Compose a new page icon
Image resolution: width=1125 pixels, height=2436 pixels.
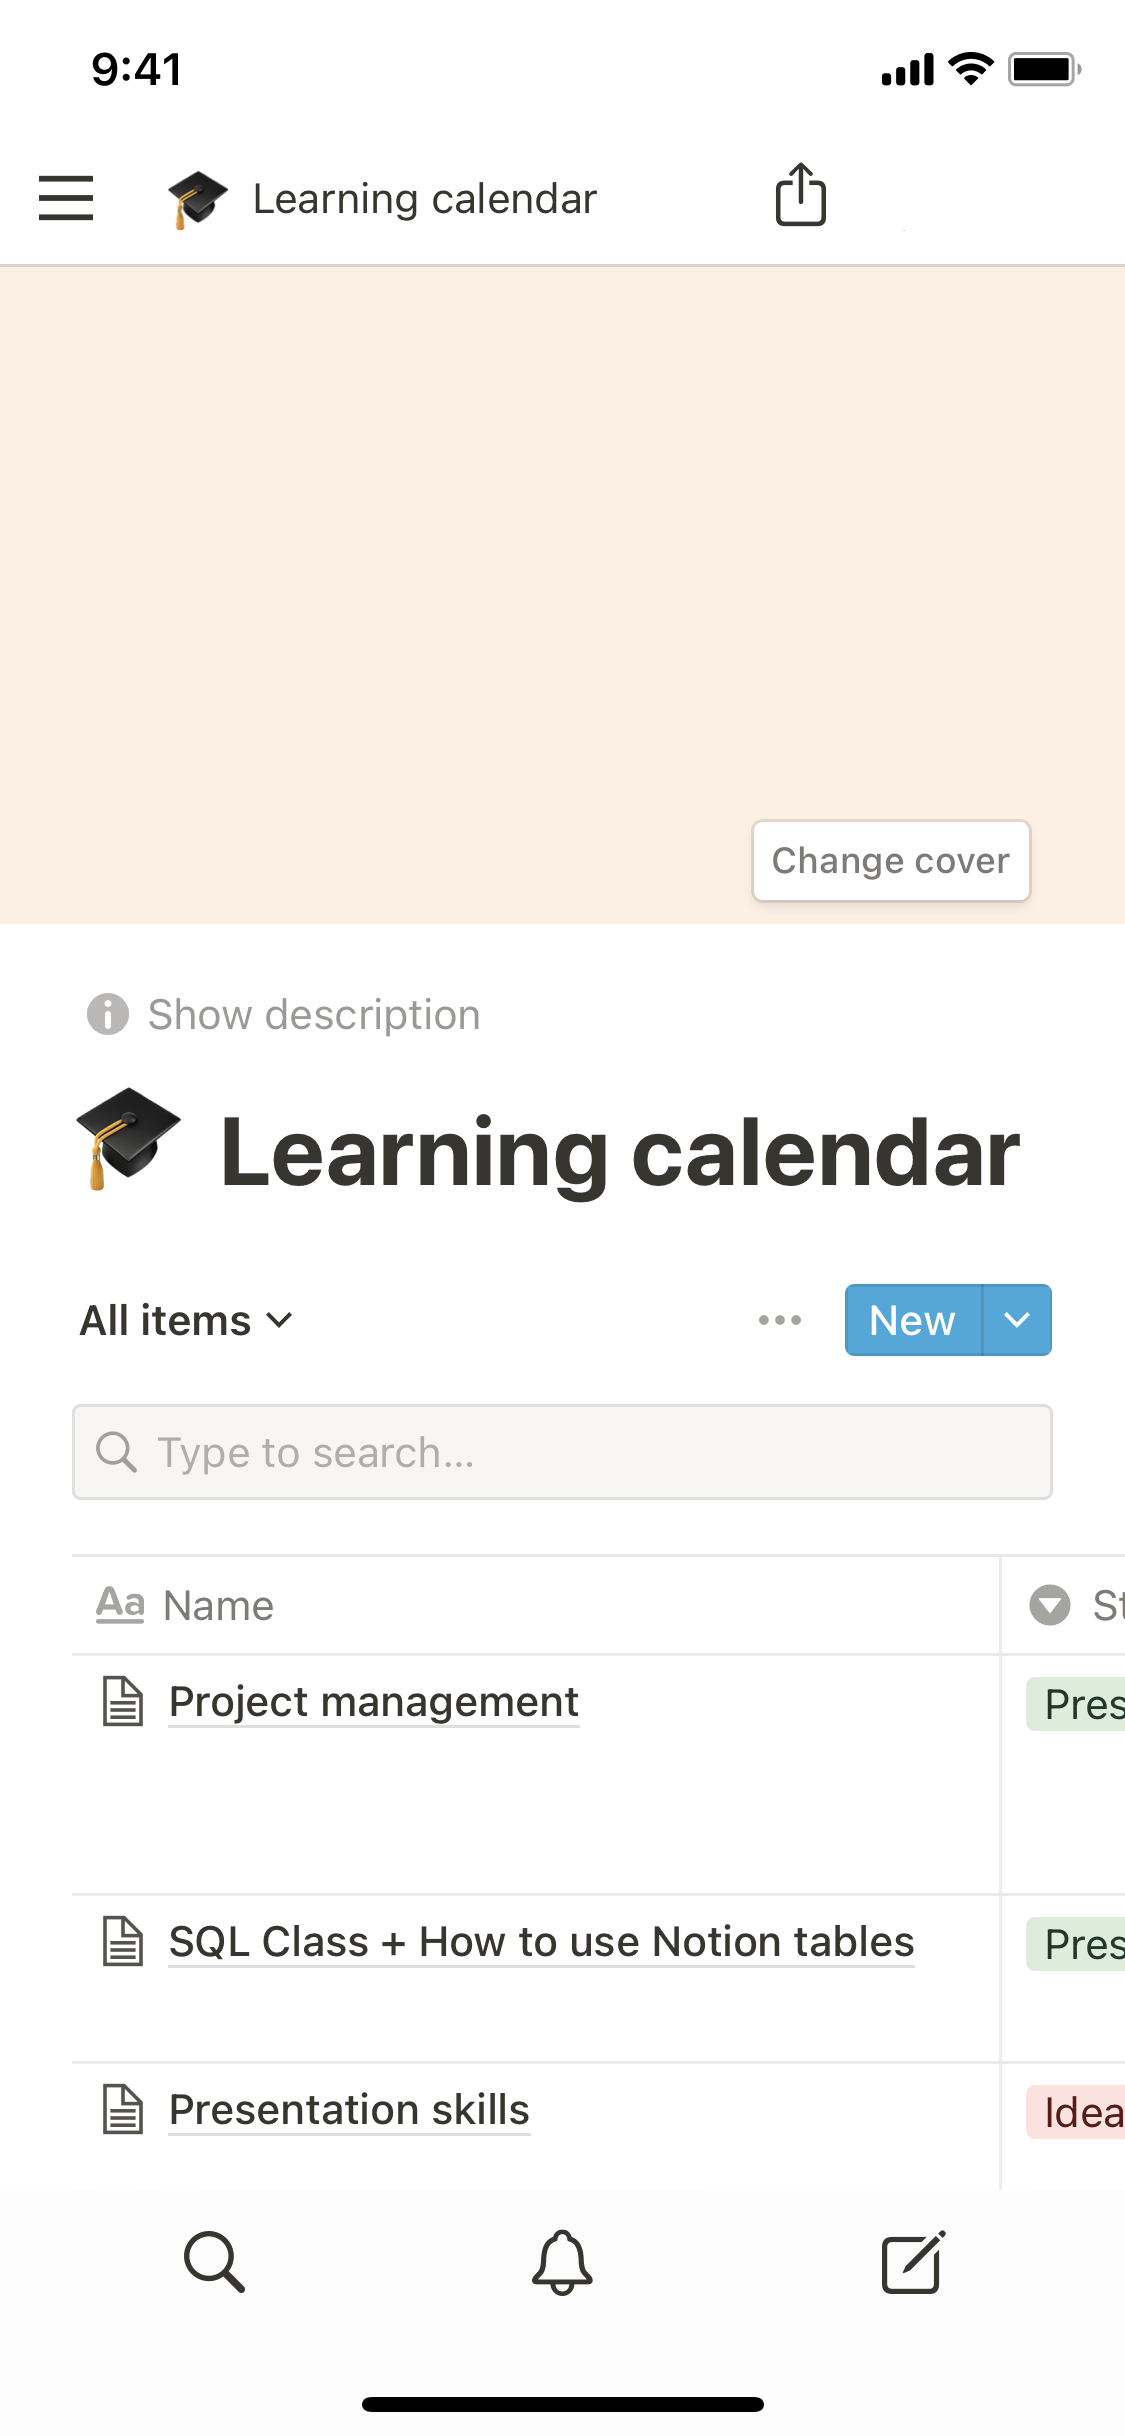pos(912,2262)
